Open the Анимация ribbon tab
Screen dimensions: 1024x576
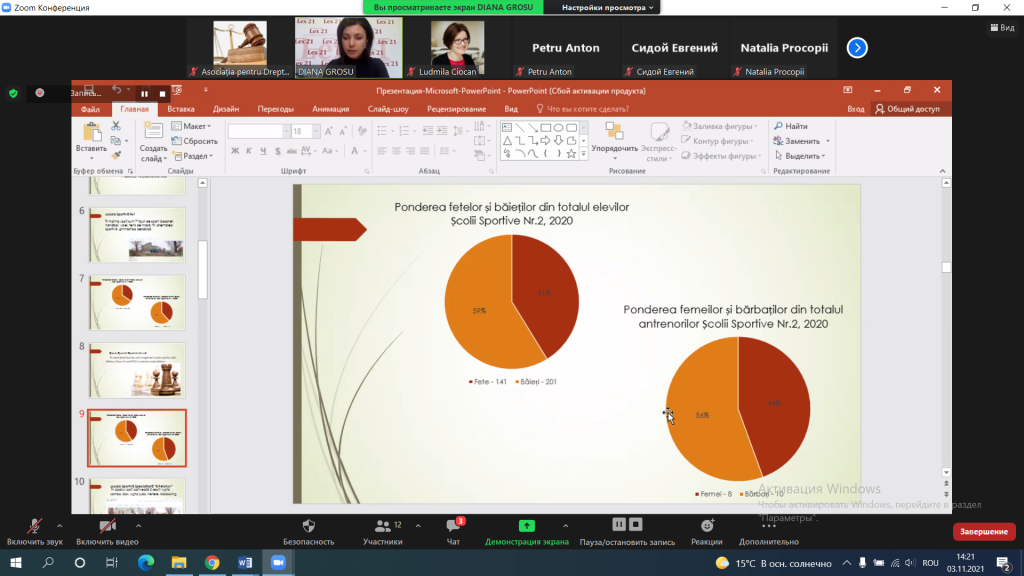point(330,109)
